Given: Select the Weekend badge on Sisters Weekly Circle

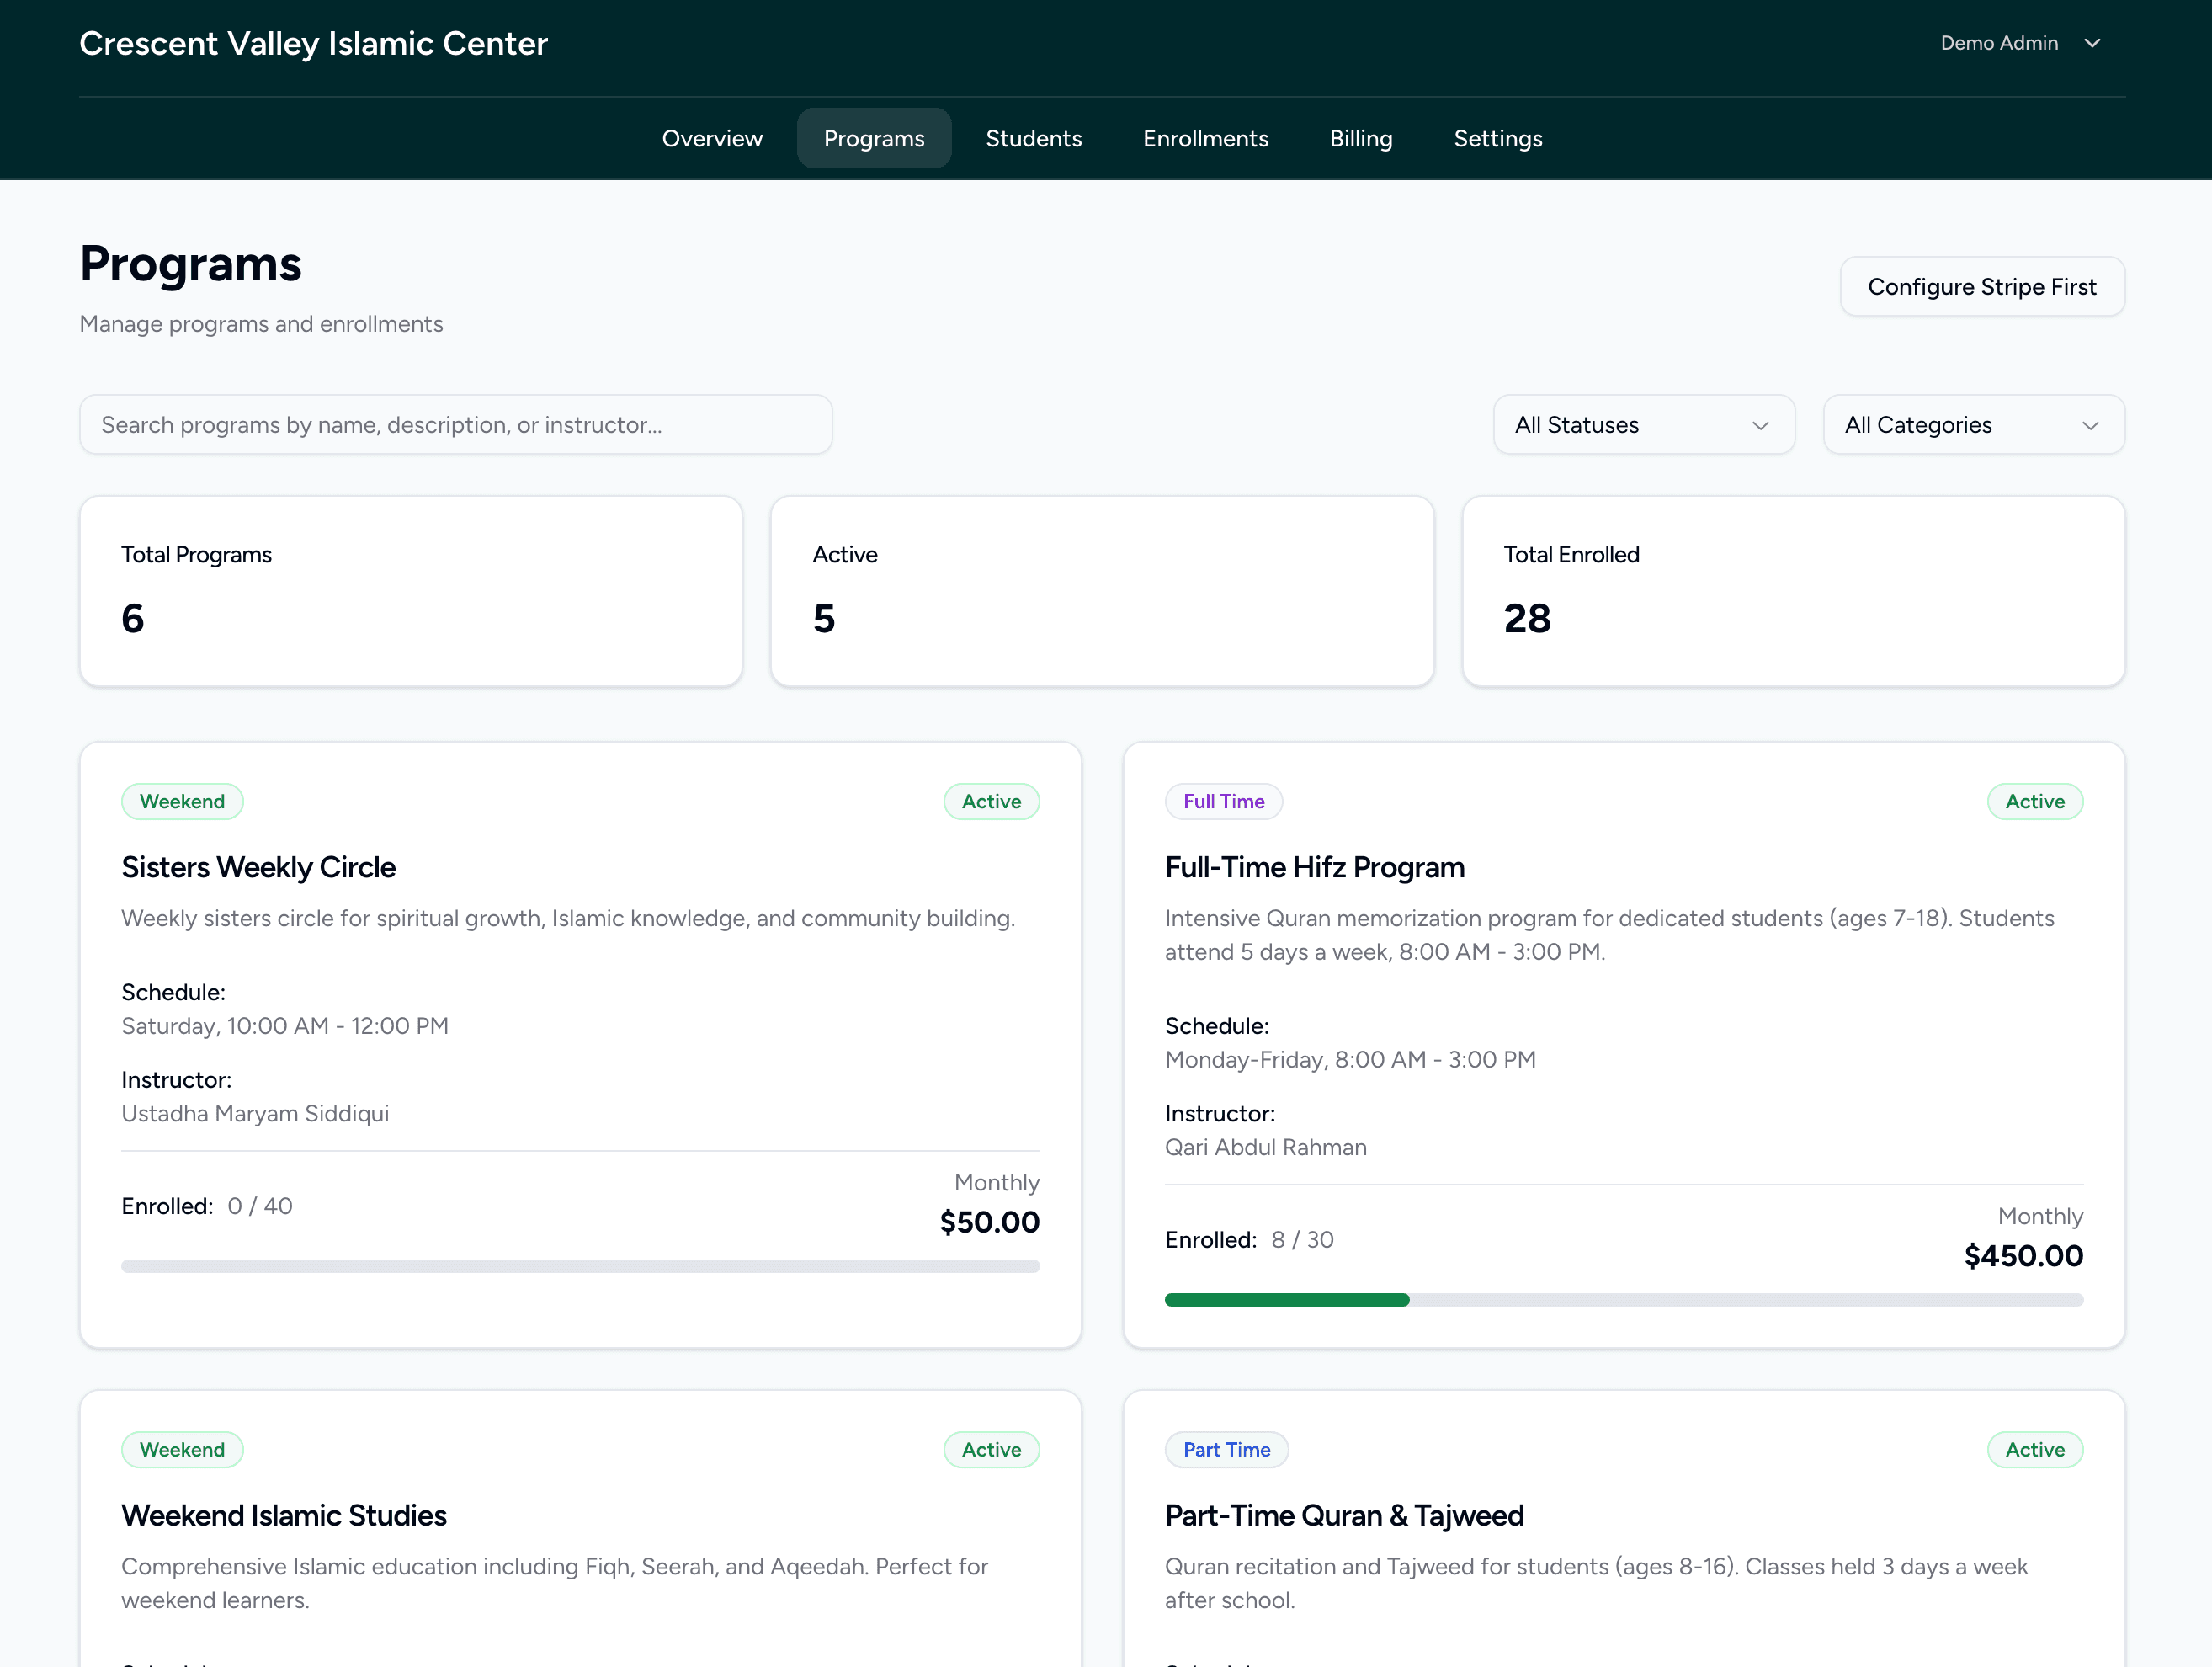Looking at the screenshot, I should click(182, 801).
